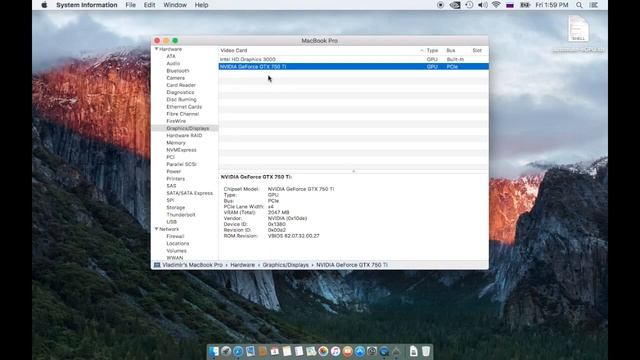Select Card Reader in the sidebar
This screenshot has height=360, width=640.
click(181, 85)
